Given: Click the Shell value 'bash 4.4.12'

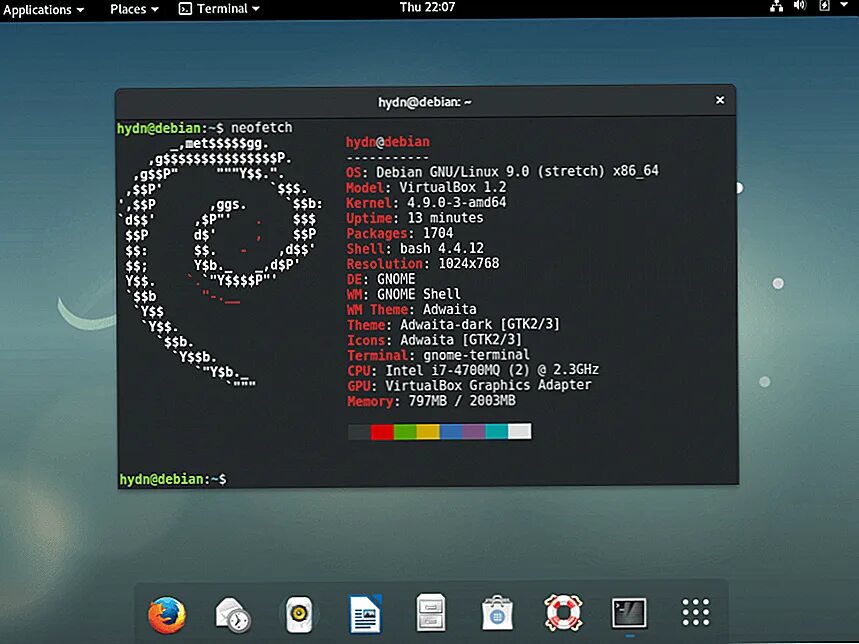Looking at the screenshot, I should [x=442, y=249].
